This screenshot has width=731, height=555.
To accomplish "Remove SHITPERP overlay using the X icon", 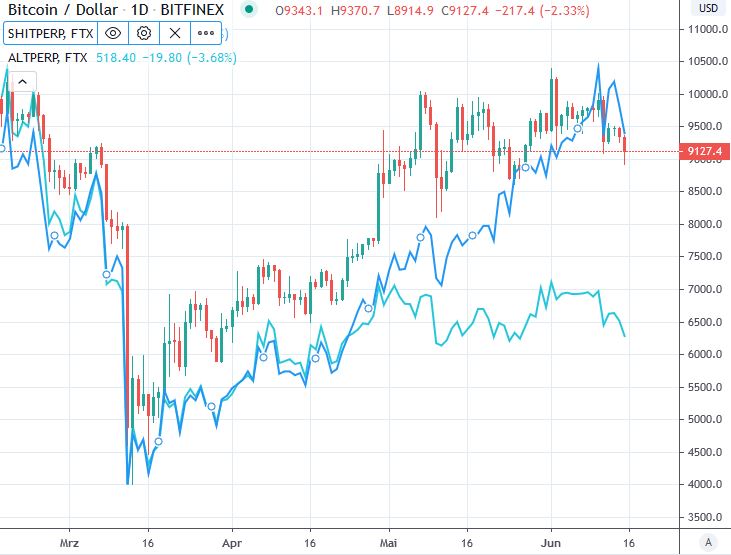I will coord(174,33).
